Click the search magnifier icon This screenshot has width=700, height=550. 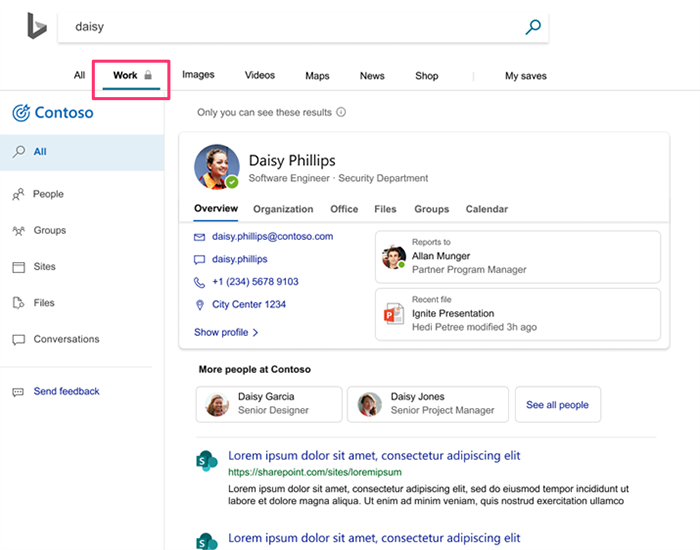[533, 27]
